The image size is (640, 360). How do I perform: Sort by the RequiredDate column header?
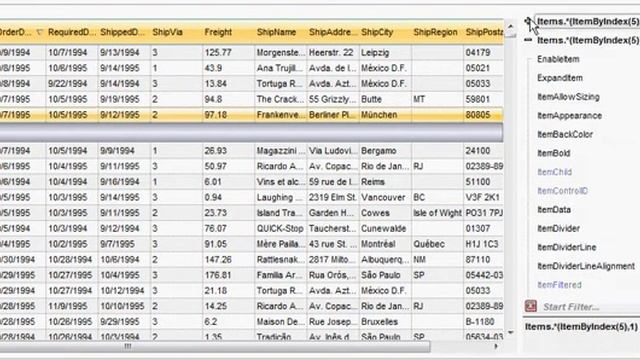71,32
